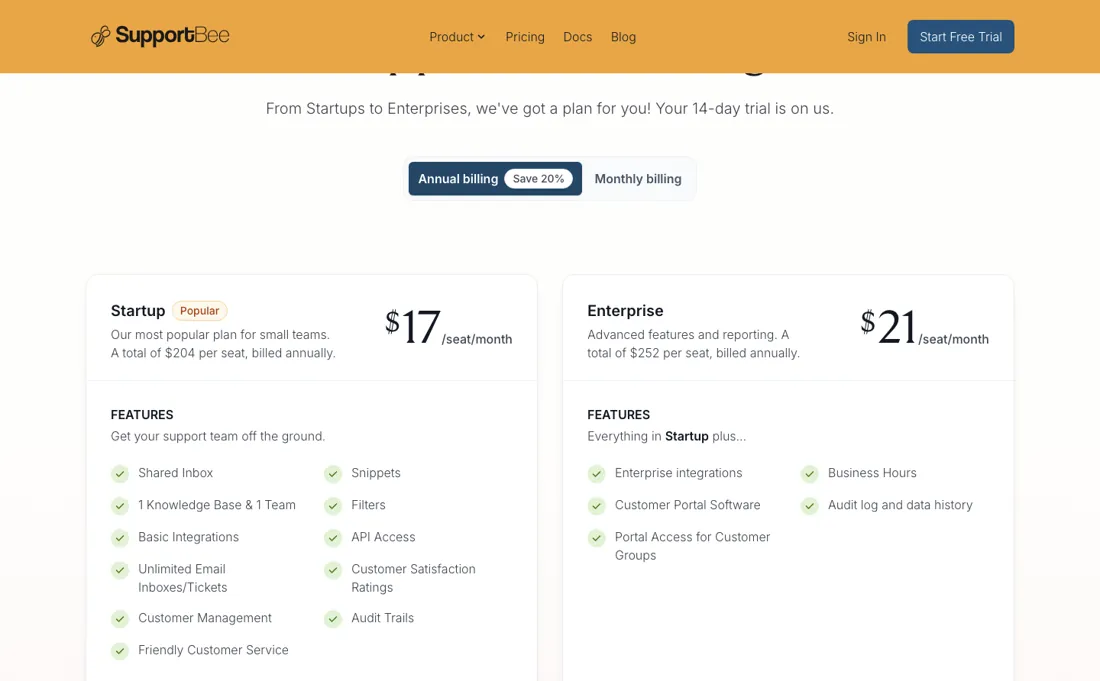Image resolution: width=1100 pixels, height=681 pixels.
Task: Click the "Unlimited Email Inboxes/Tickets" text
Action: pos(182,578)
